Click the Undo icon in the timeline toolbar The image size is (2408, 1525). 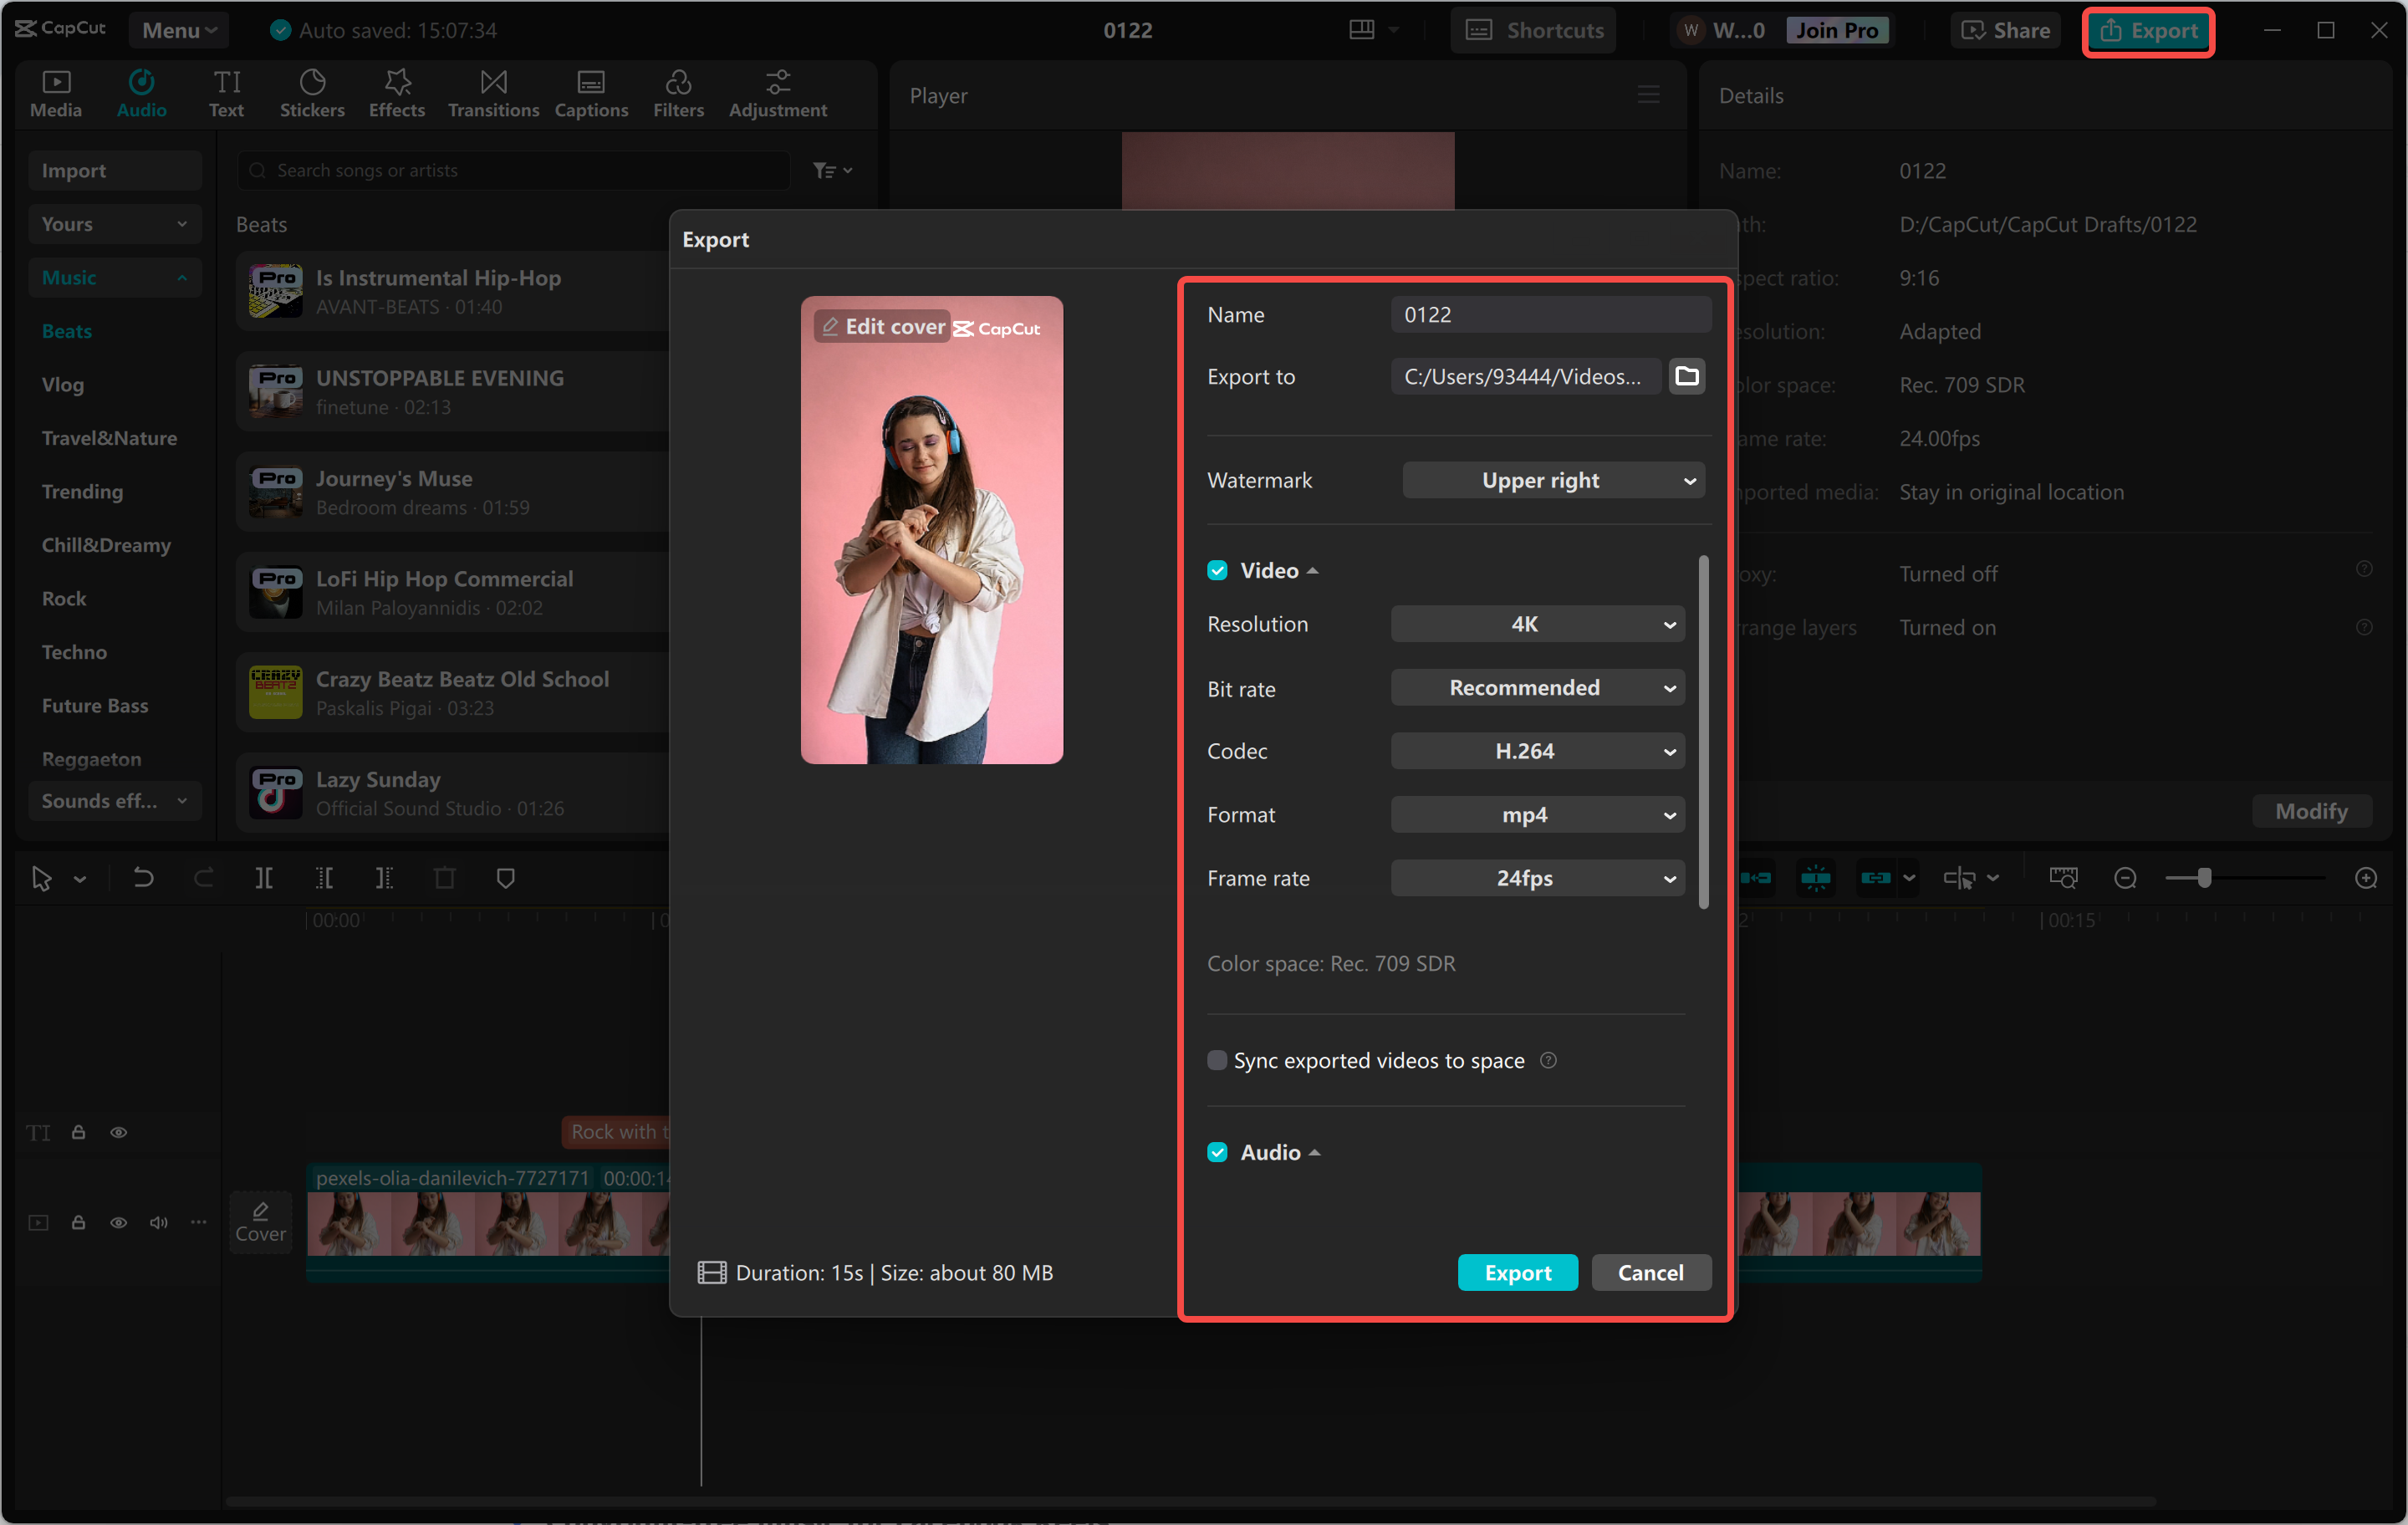pyautogui.click(x=143, y=878)
